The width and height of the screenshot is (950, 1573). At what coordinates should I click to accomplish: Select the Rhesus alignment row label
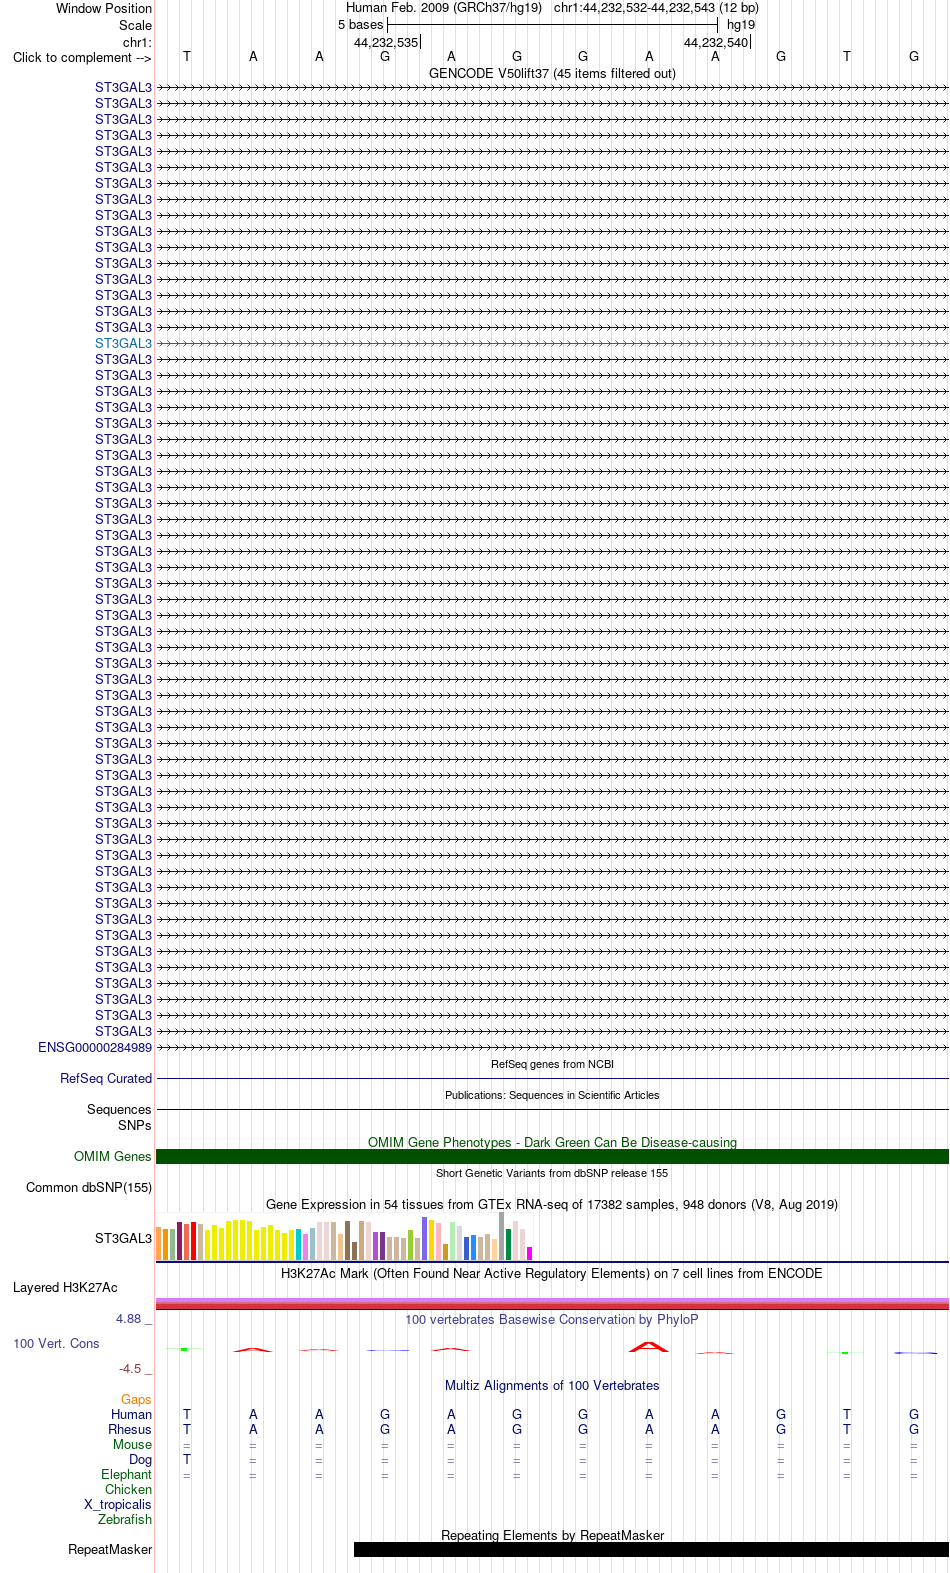tap(130, 1429)
